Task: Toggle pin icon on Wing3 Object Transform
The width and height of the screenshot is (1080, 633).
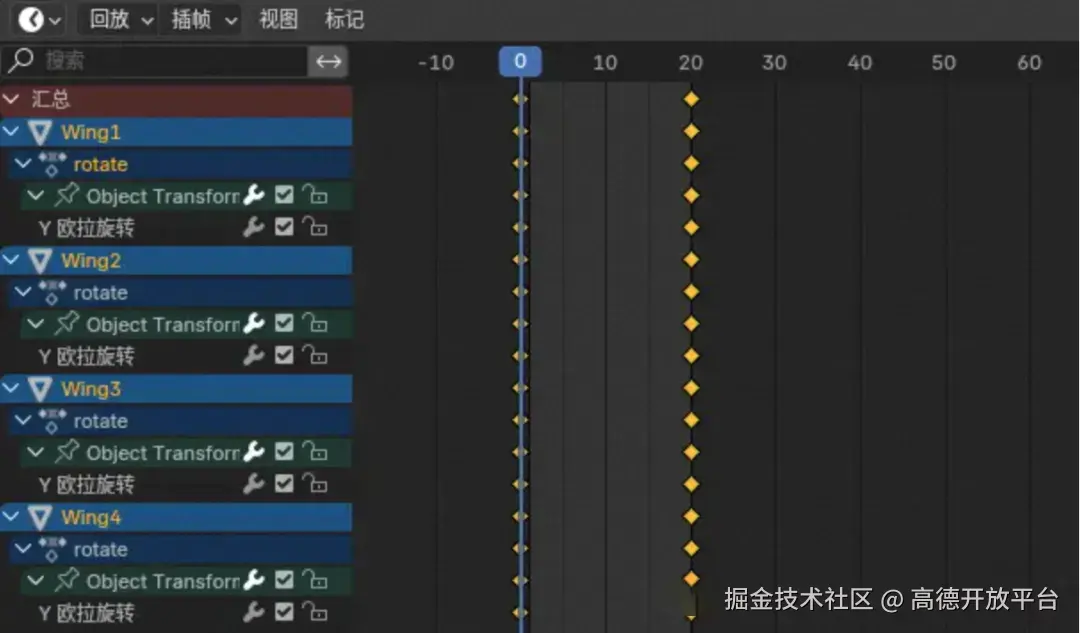Action: [x=66, y=451]
